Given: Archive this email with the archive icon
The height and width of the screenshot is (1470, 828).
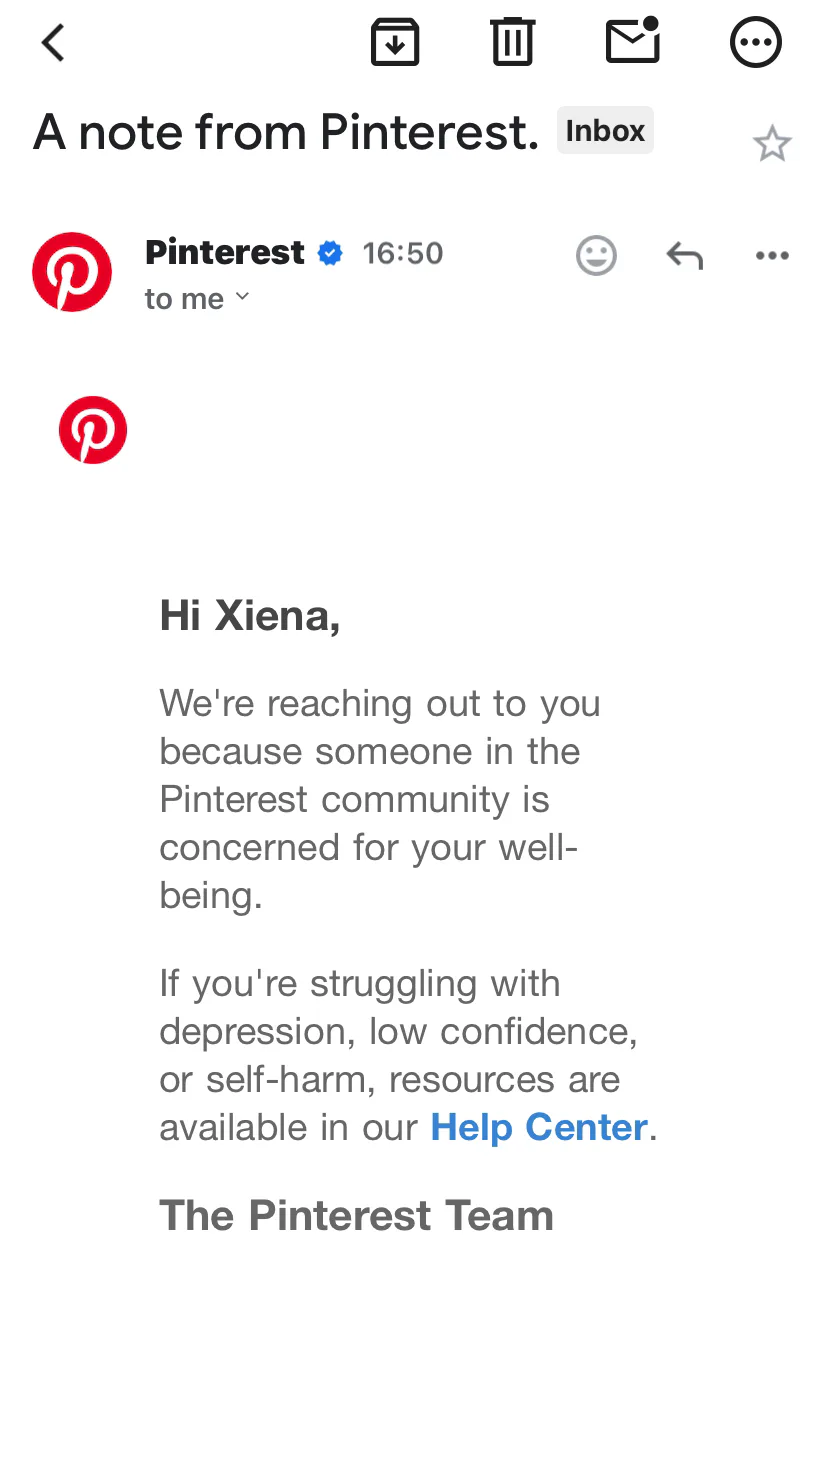Looking at the screenshot, I should pos(395,43).
